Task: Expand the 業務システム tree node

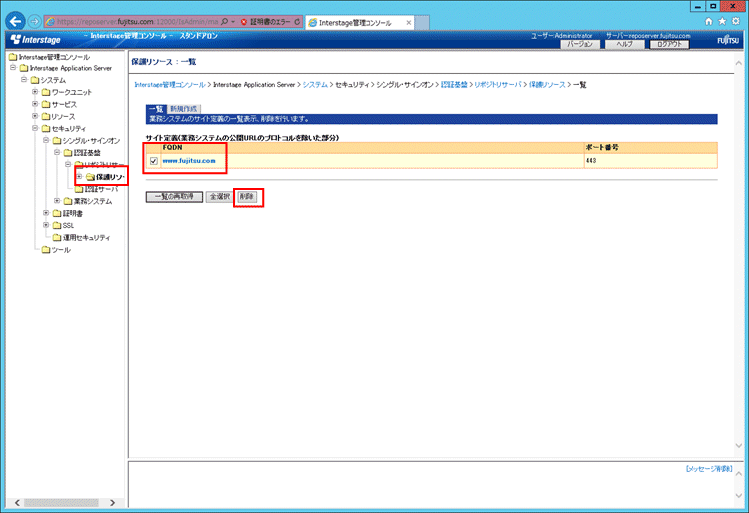Action: 57,201
